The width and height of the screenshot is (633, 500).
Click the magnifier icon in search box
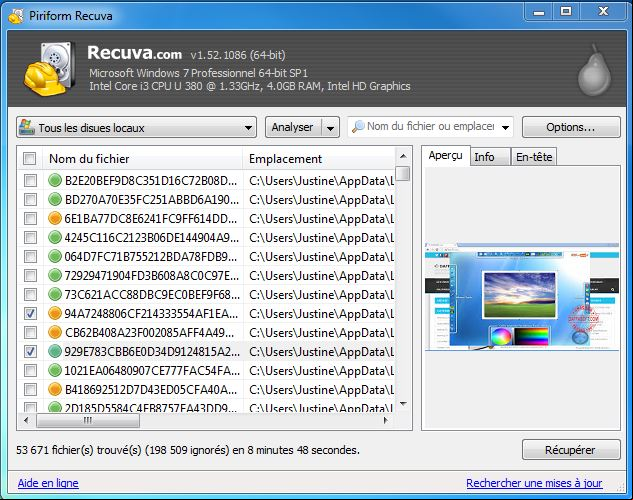[358, 127]
